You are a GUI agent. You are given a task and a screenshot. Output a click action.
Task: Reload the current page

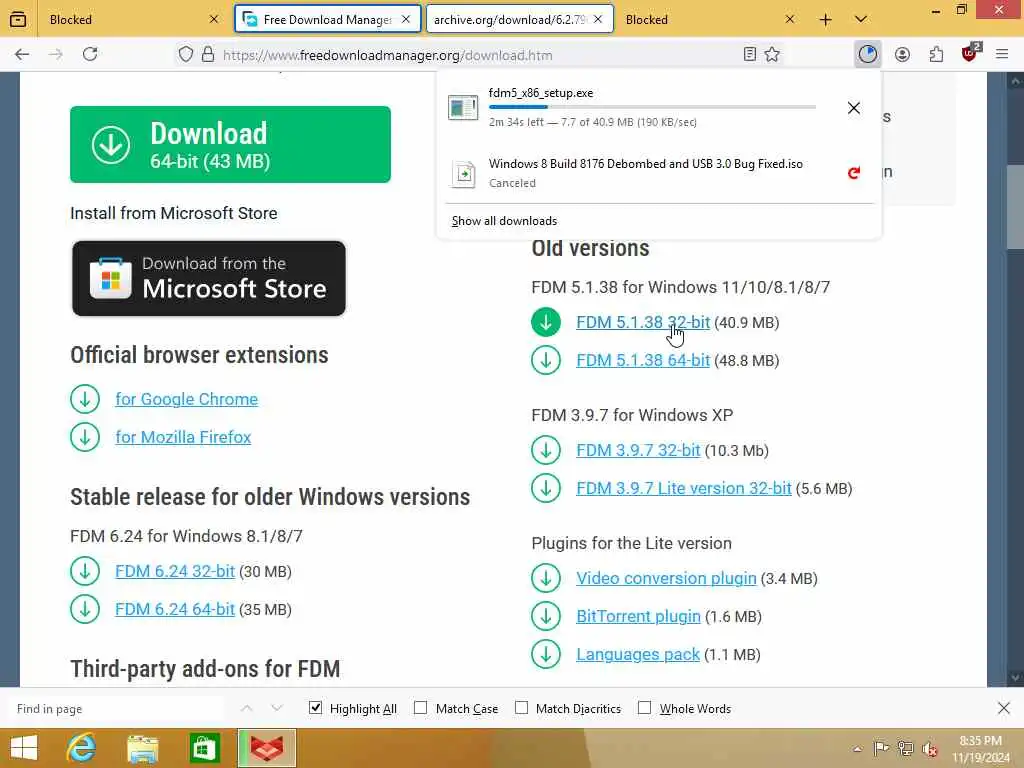(x=90, y=54)
